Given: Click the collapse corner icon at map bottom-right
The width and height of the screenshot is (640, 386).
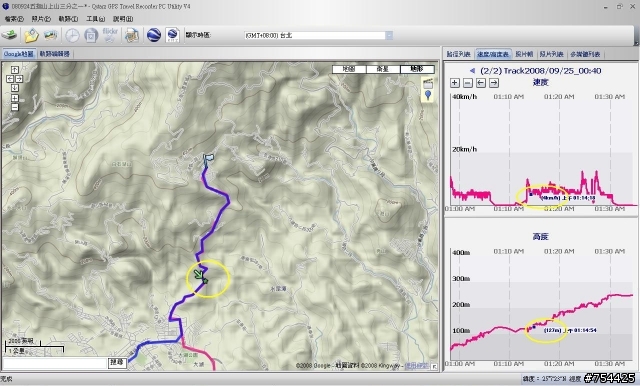Looking at the screenshot, I should [434, 366].
